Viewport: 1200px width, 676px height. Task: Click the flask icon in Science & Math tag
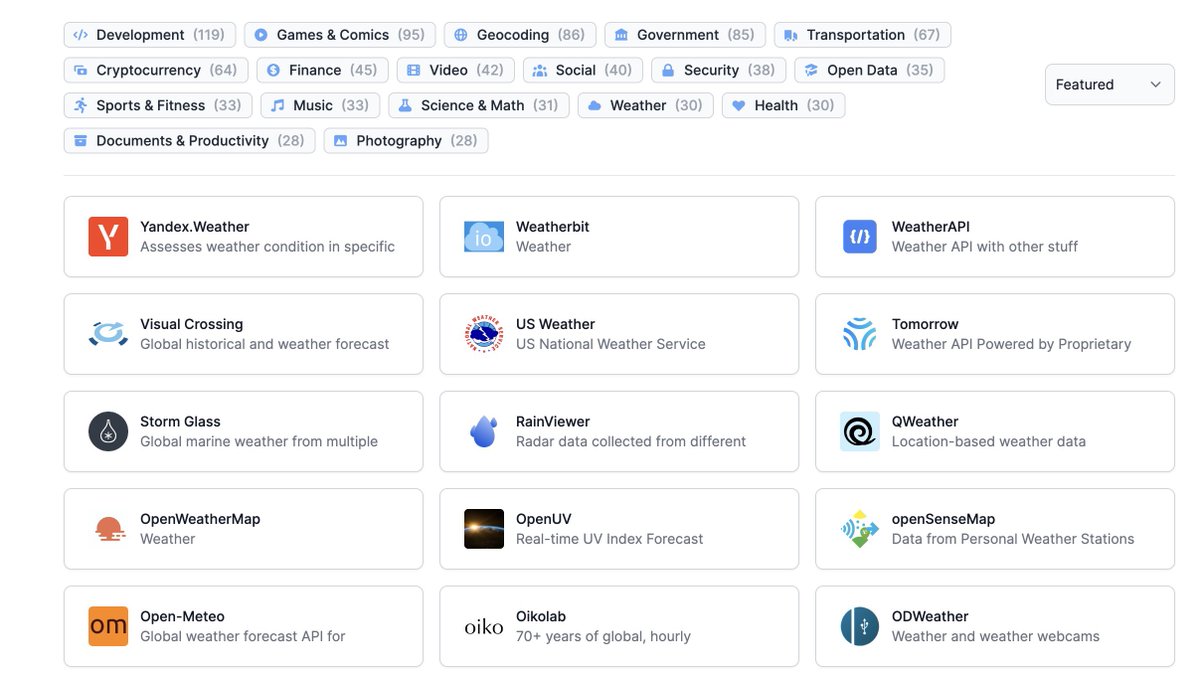(405, 105)
